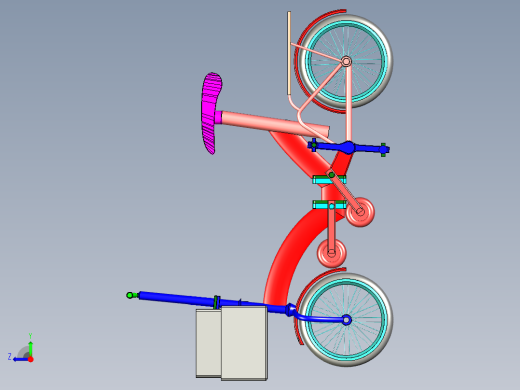
Task: Select the long blue drawbar
Action: pos(177,298)
